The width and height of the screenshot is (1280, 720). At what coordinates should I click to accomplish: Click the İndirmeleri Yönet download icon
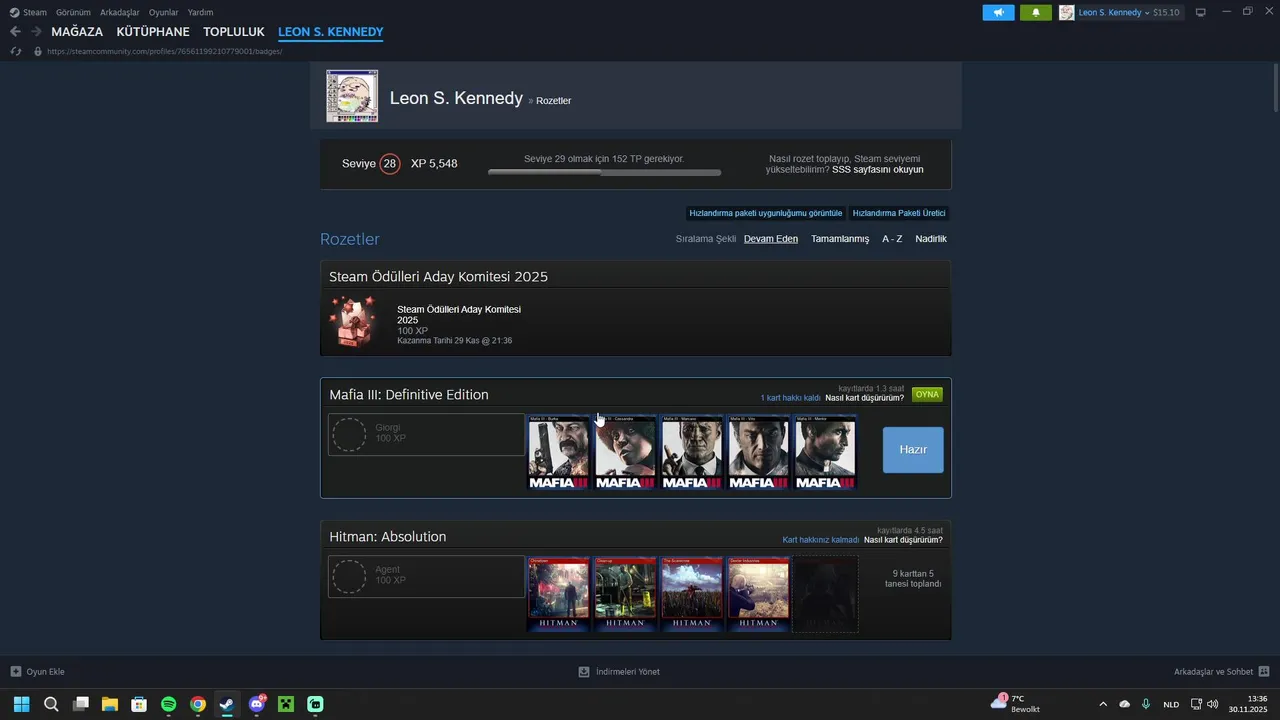pyautogui.click(x=584, y=672)
